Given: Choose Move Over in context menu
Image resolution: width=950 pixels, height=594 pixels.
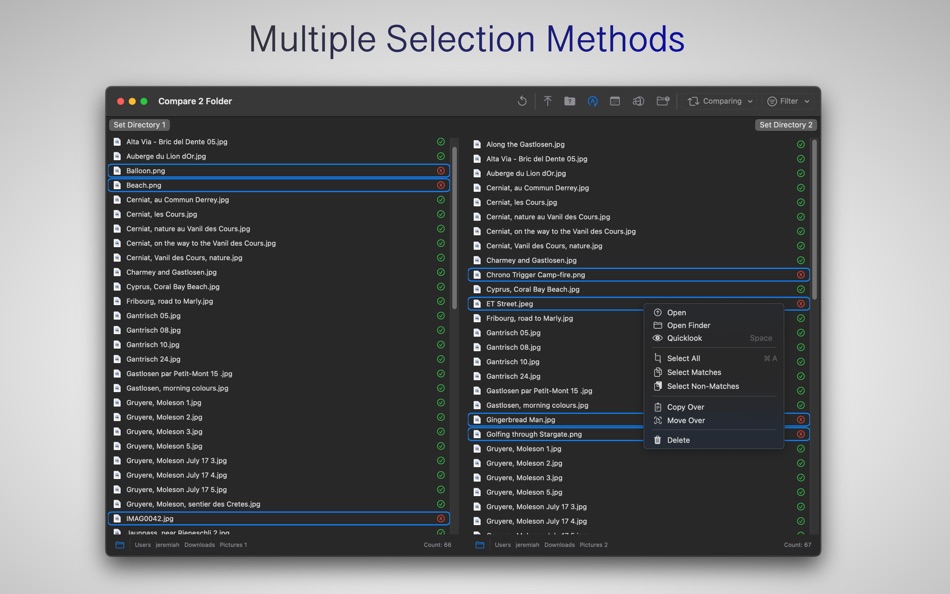Looking at the screenshot, I should 714,421.
